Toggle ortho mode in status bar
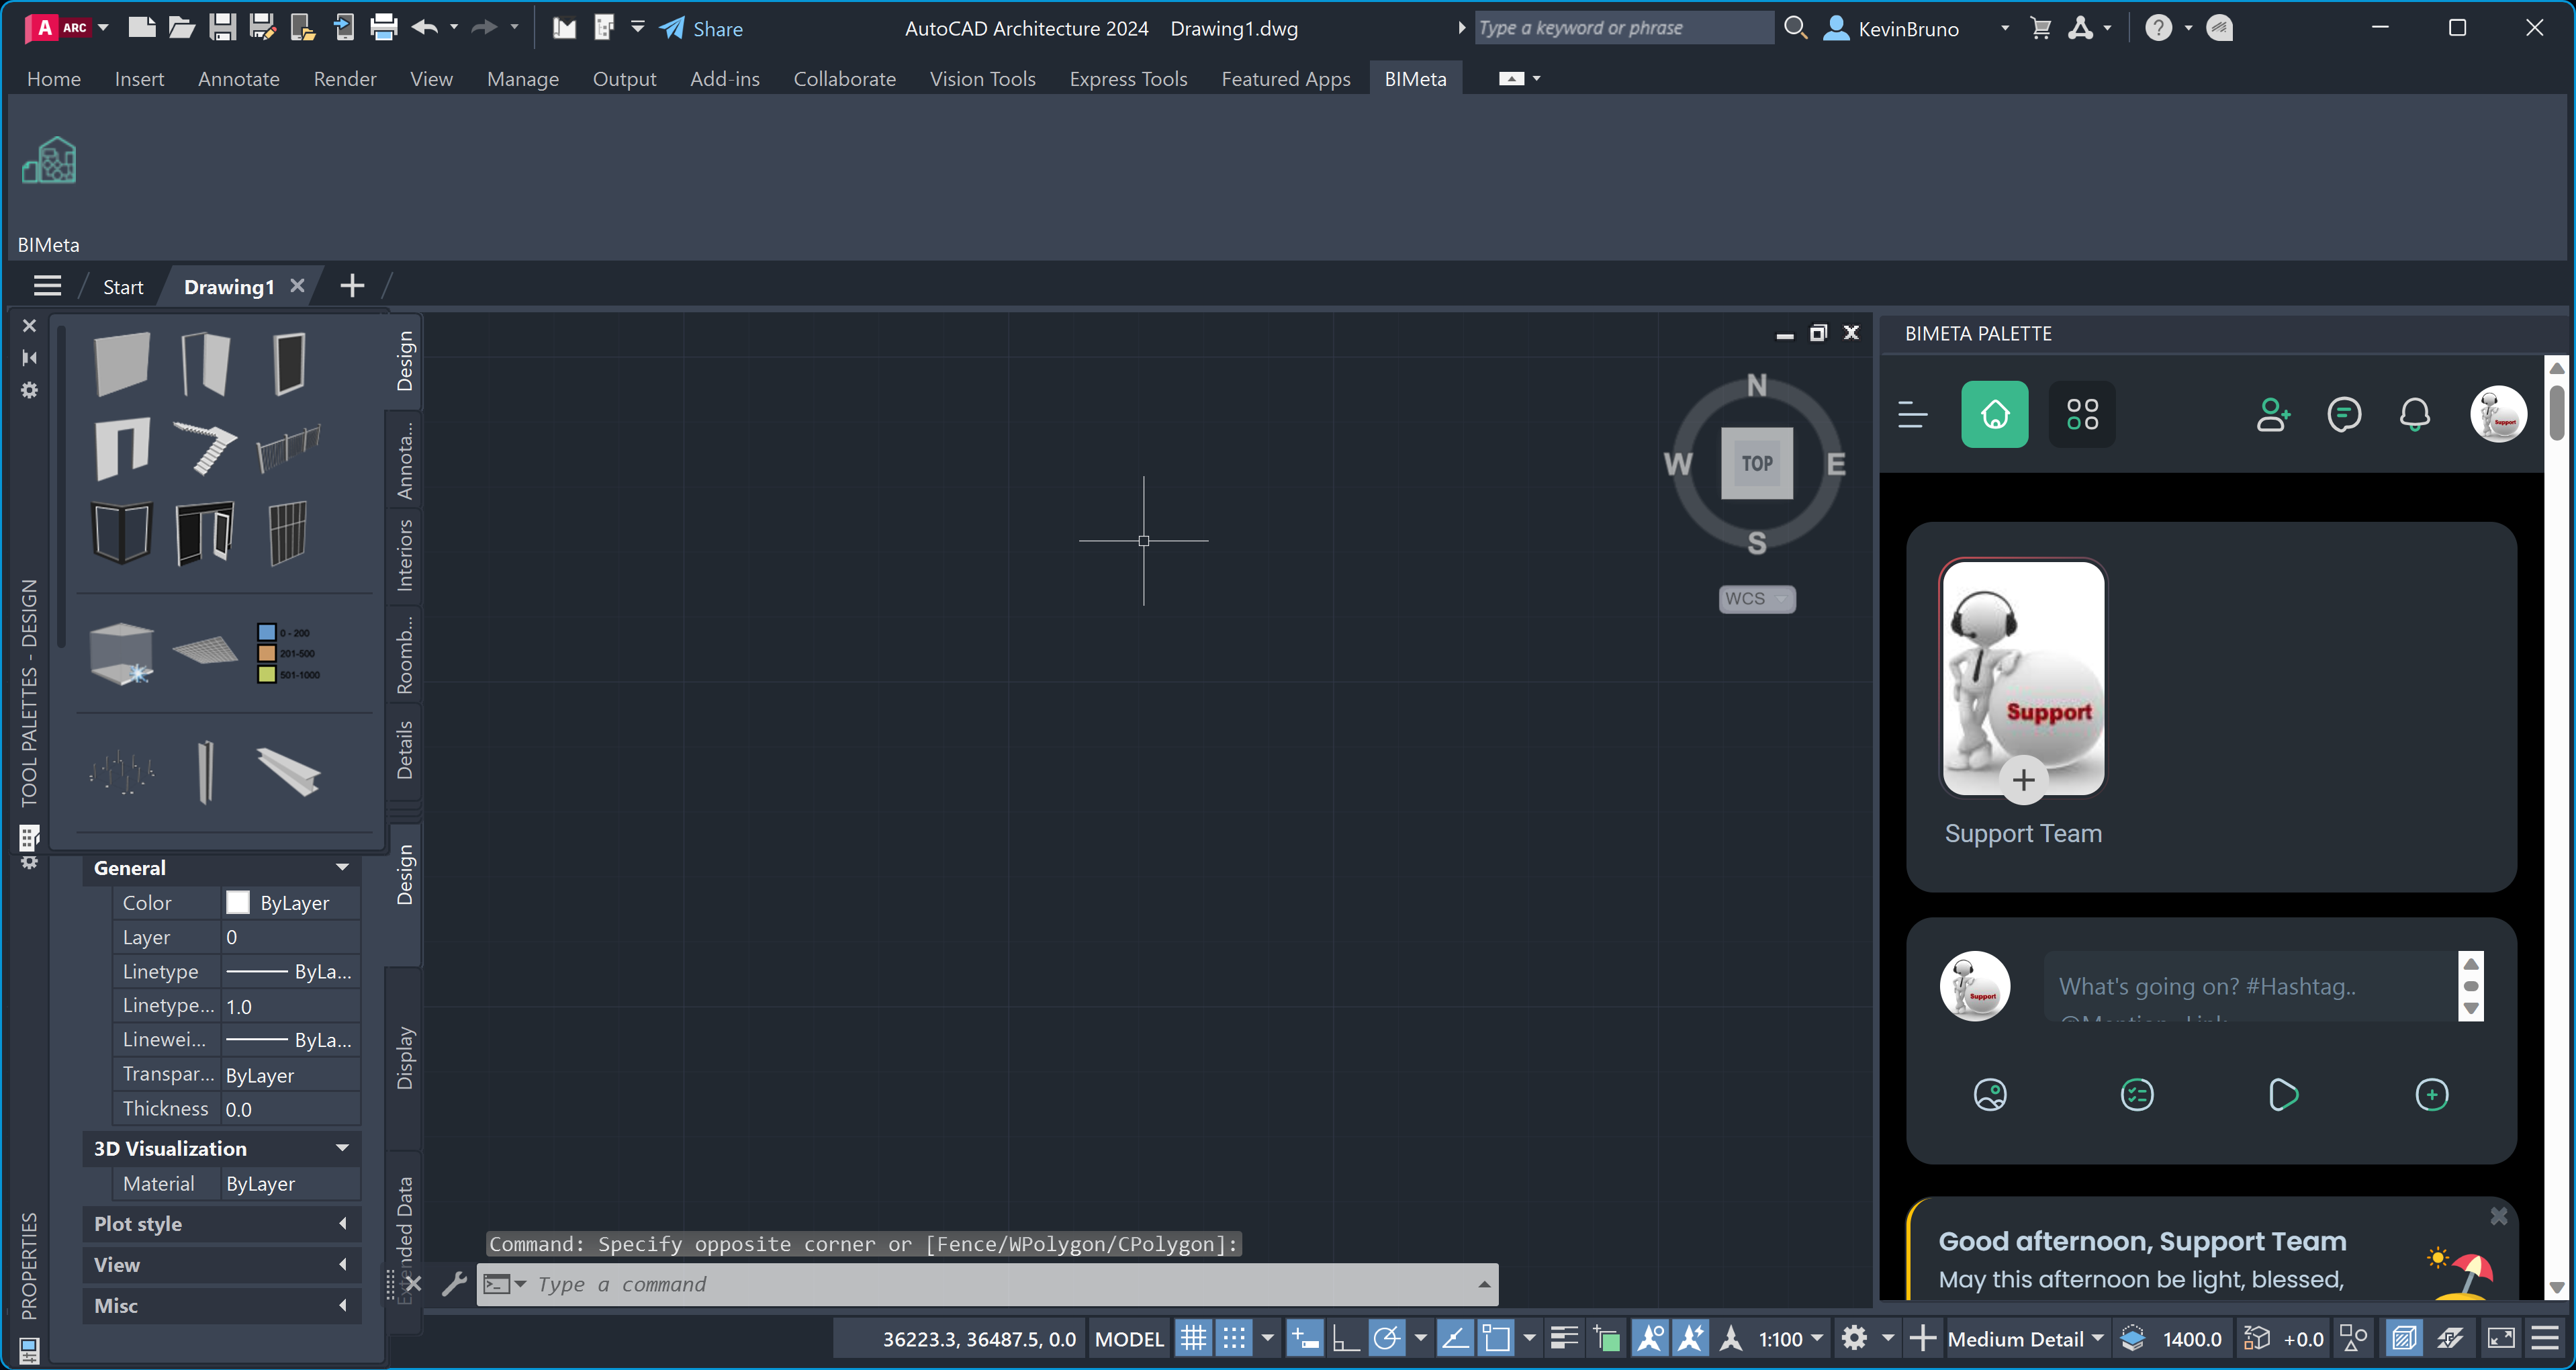 1346,1339
